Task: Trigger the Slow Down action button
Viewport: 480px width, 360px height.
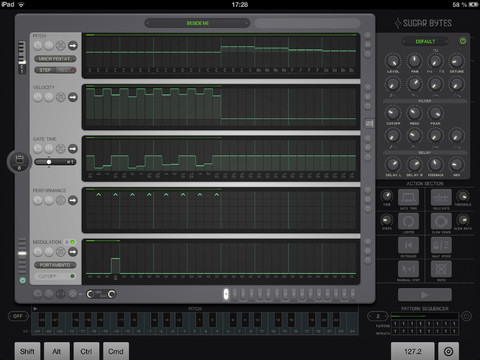Action: click(x=441, y=221)
